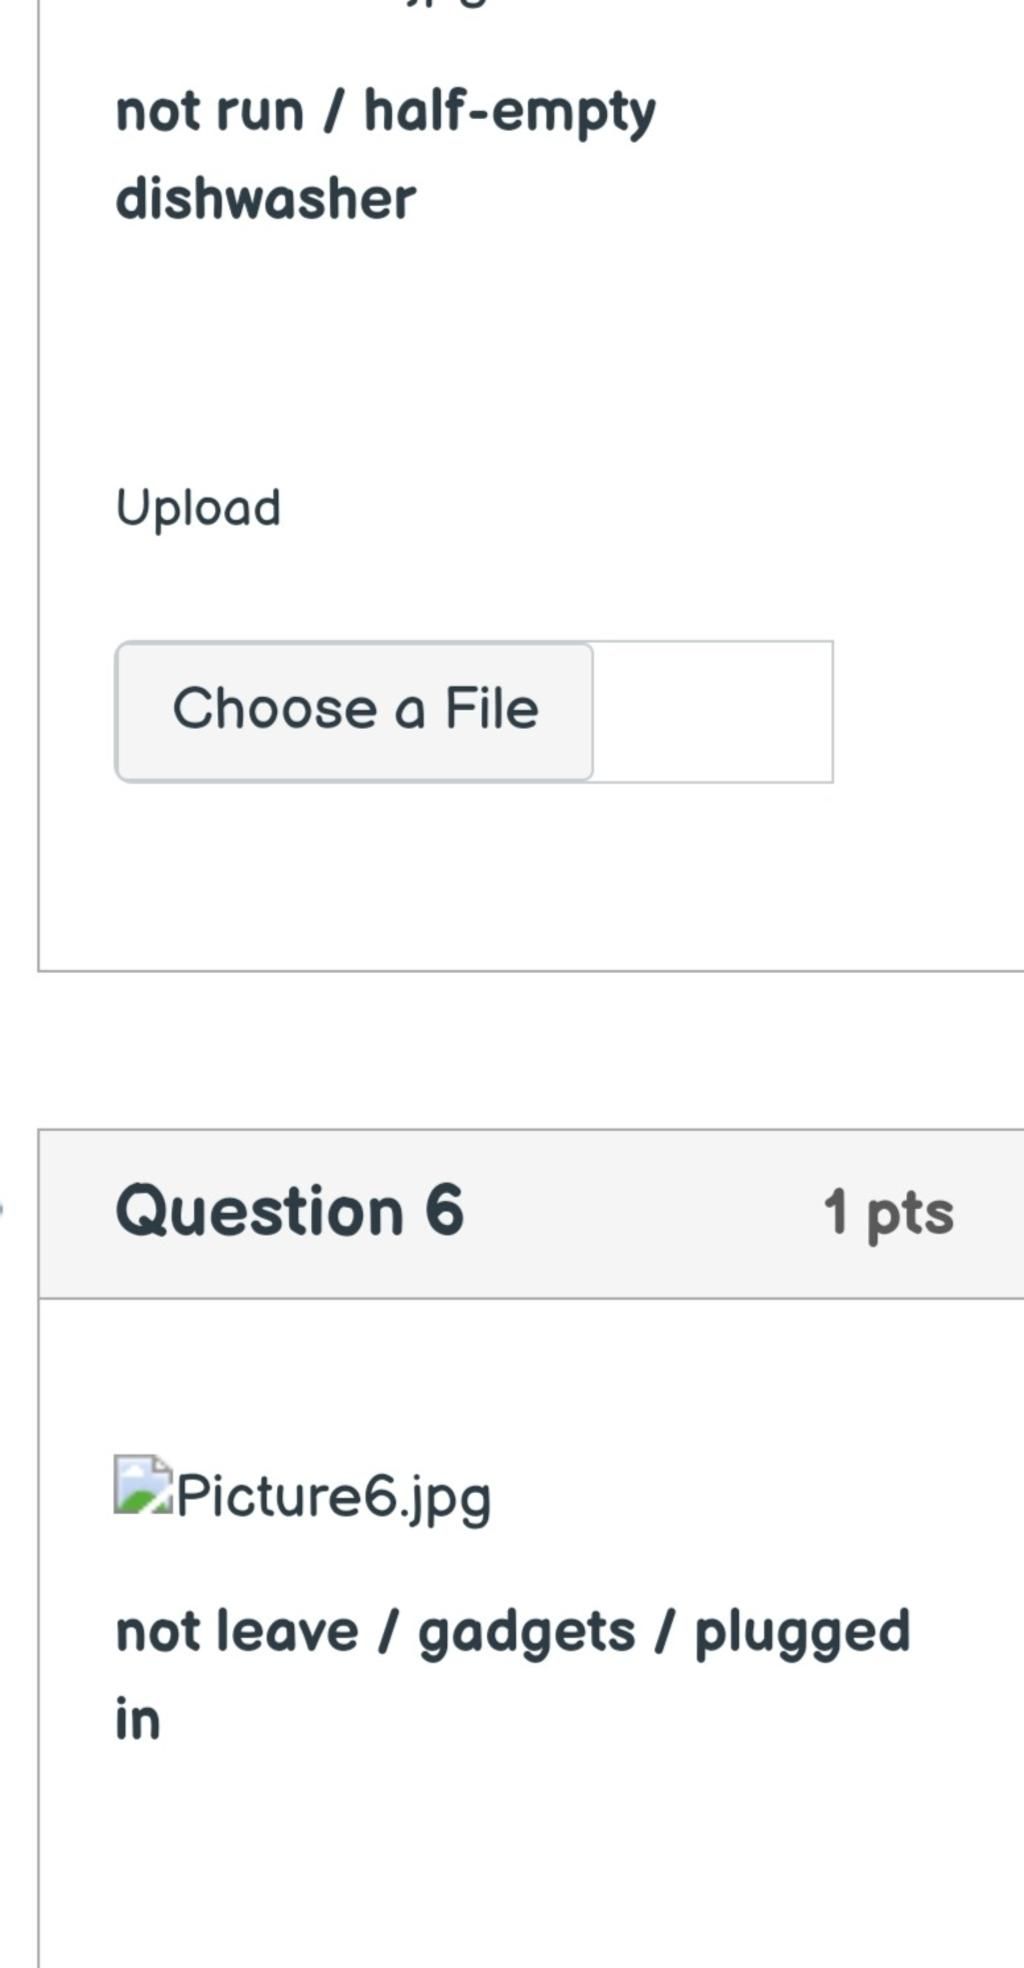Click the empty file name field beside Choose a File
Screen dimensions: 1024x1968
coord(712,711)
